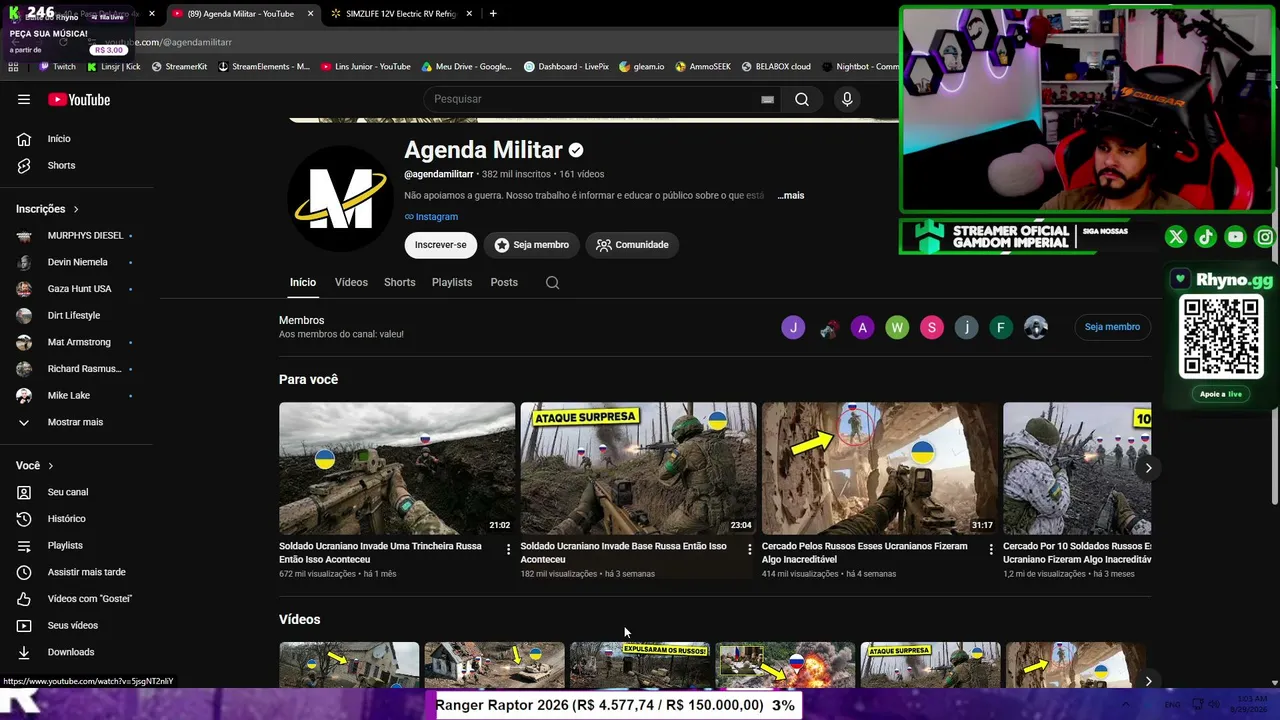Search within Agenda Militar channel
Viewport: 1280px width, 720px height.
[x=552, y=283]
